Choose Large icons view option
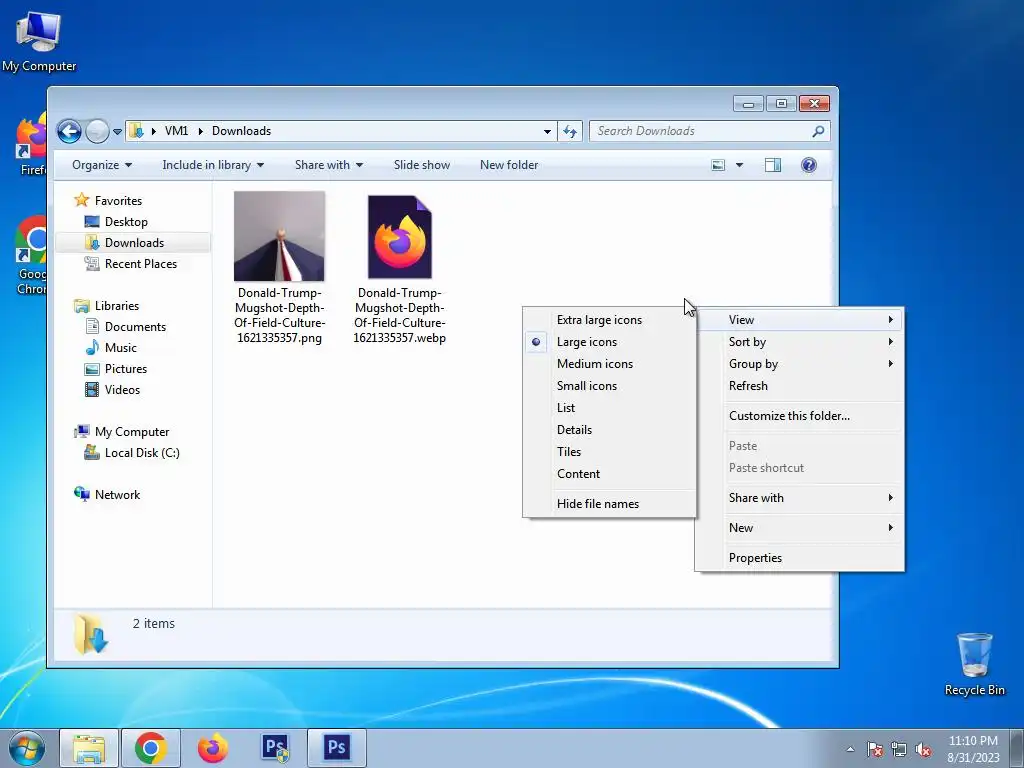The width and height of the screenshot is (1024, 768). click(x=609, y=342)
